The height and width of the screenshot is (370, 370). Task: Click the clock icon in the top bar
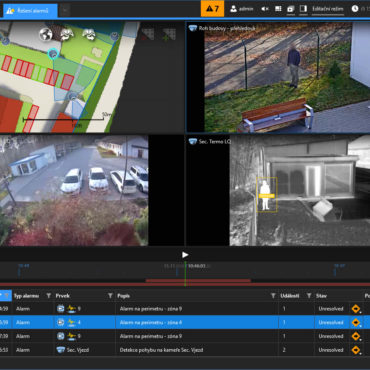[355, 9]
